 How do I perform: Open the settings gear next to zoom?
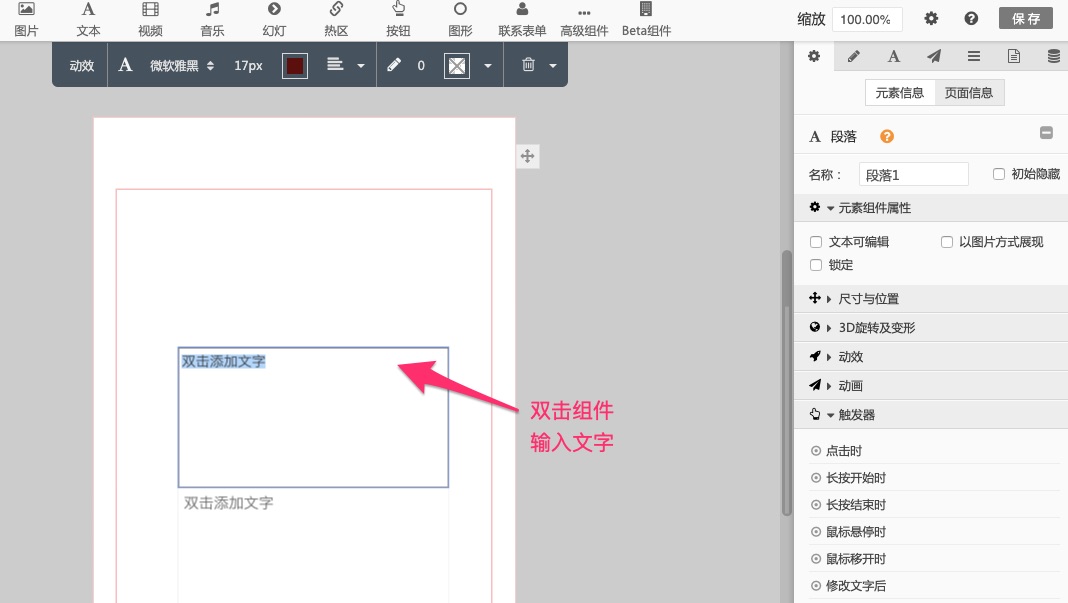pyautogui.click(x=931, y=19)
